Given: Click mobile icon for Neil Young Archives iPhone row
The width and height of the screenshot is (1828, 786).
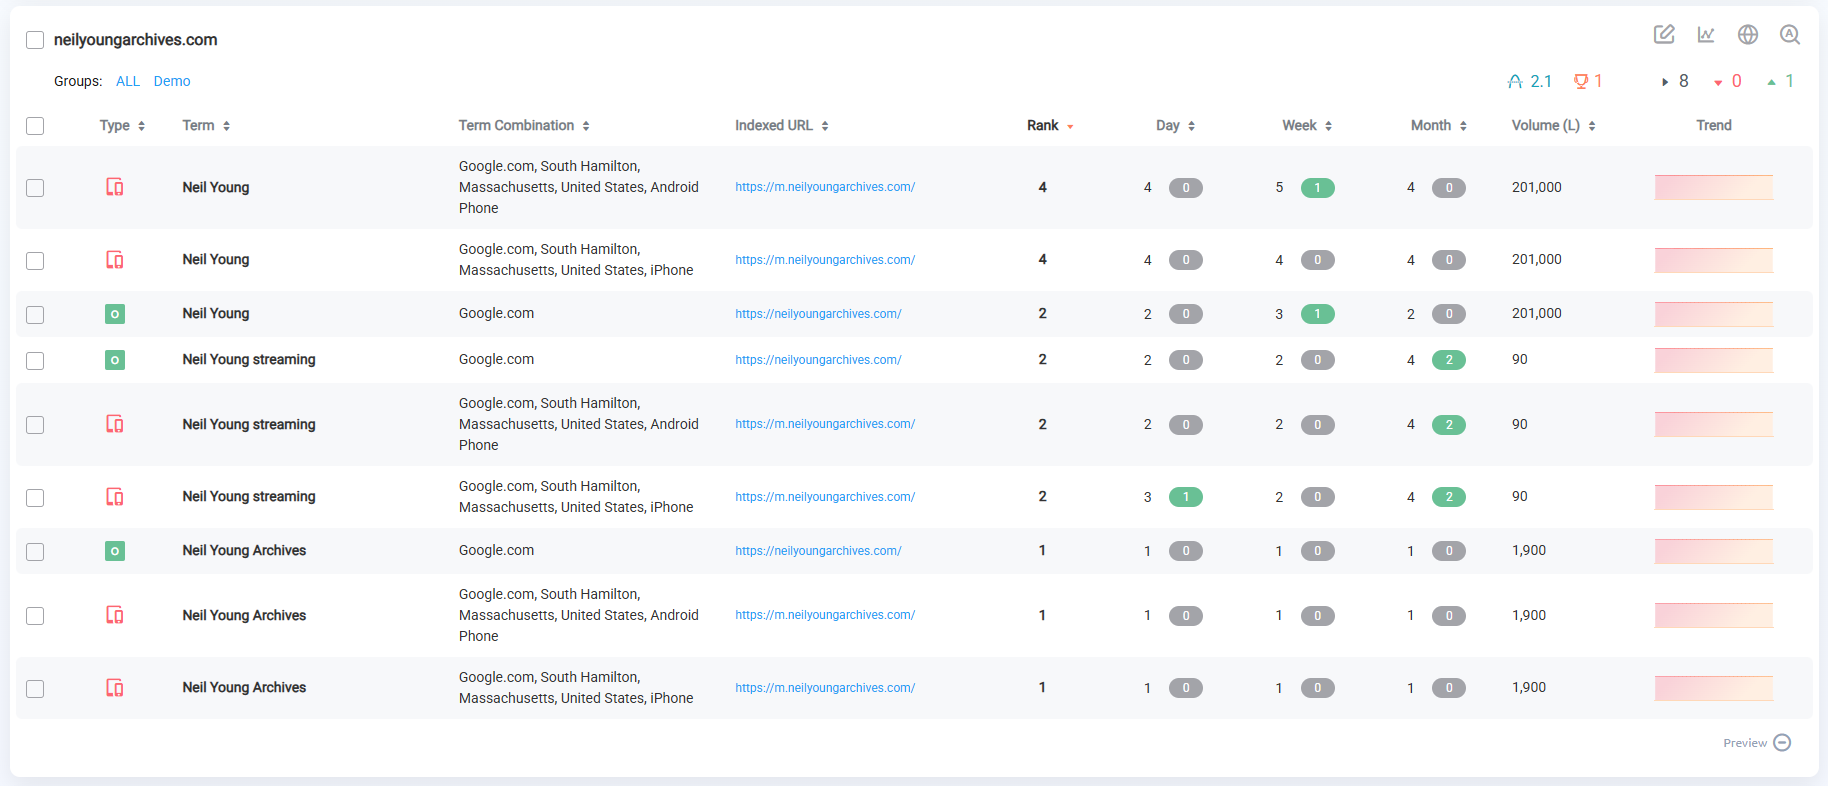Looking at the screenshot, I should tap(115, 688).
